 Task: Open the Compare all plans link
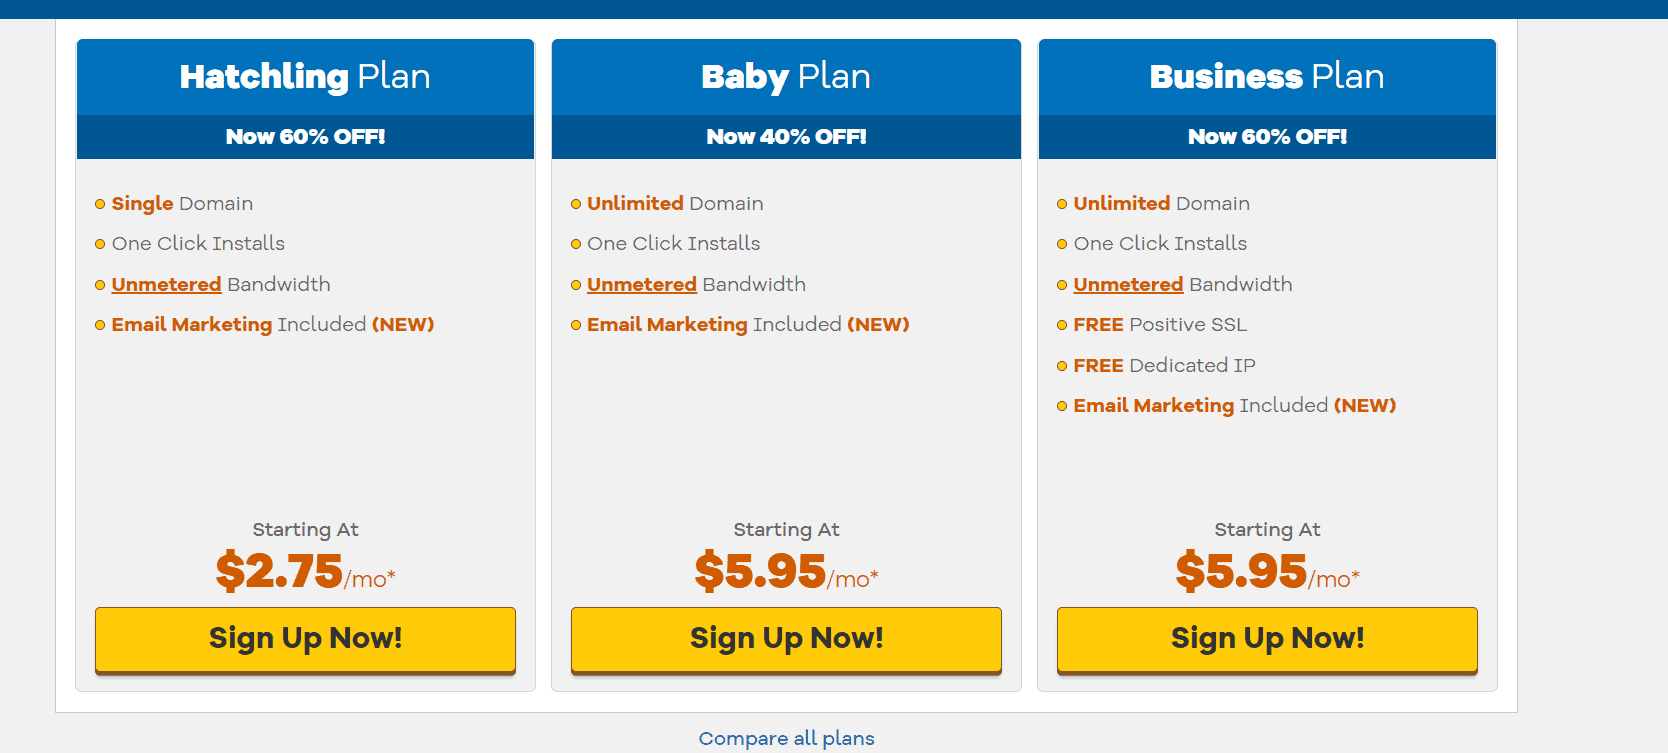tap(786, 739)
